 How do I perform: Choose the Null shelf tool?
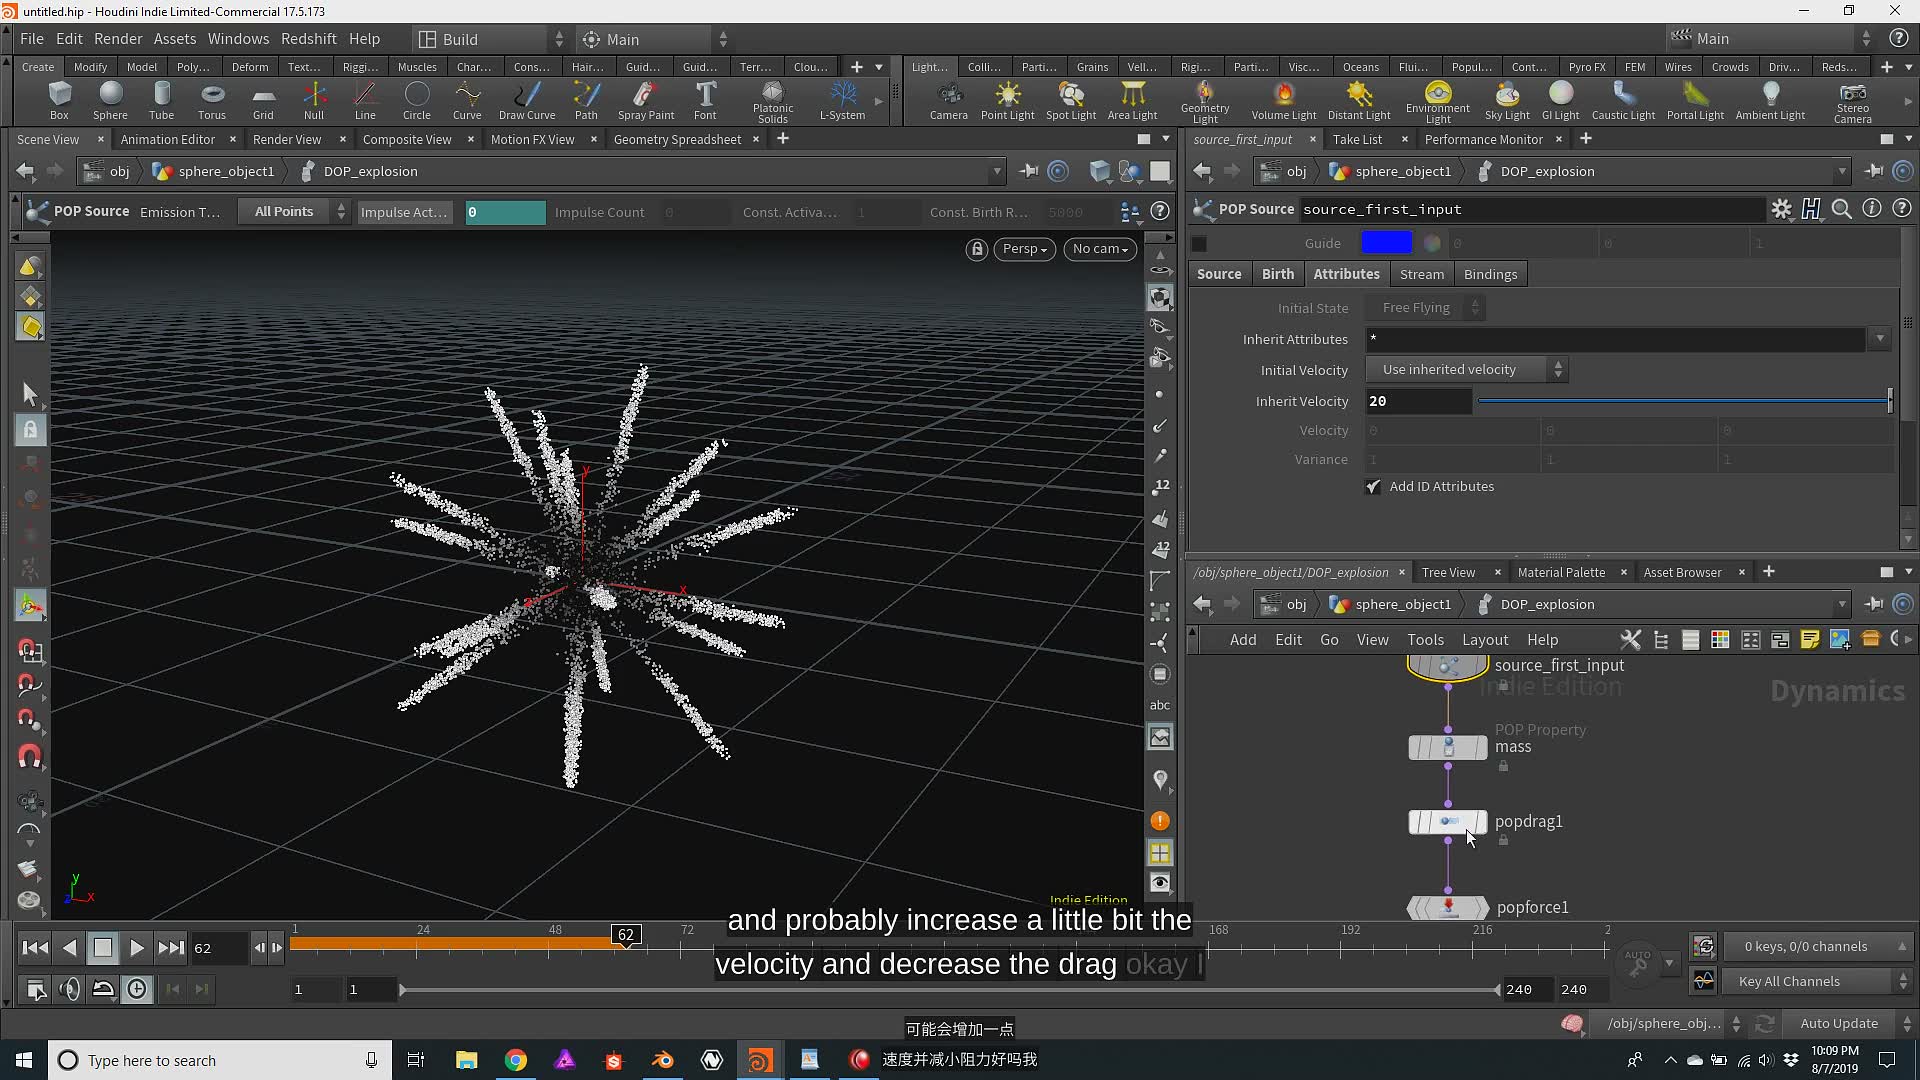point(314,101)
